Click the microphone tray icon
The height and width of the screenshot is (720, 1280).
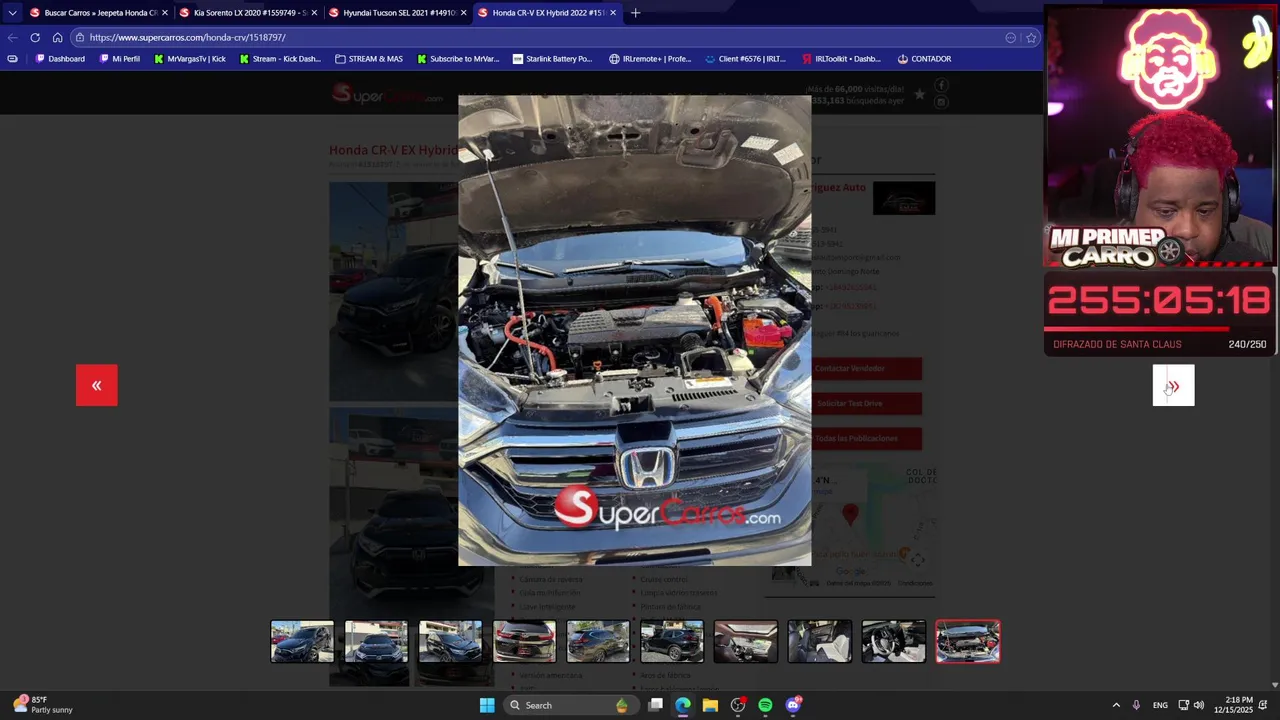coord(1136,705)
